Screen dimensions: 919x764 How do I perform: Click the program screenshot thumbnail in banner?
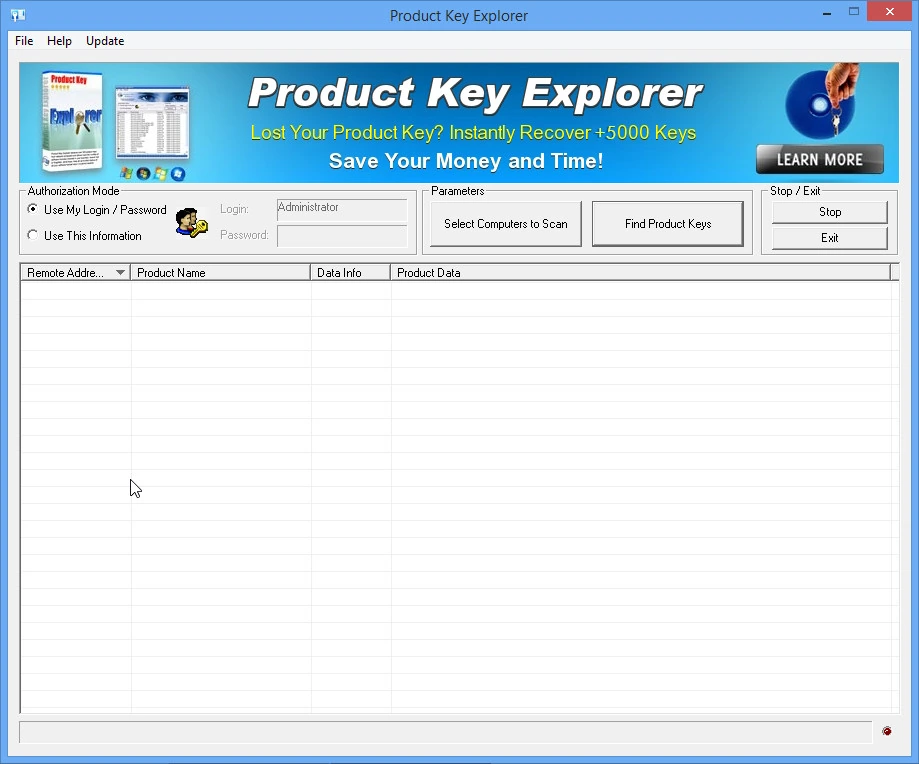tap(152, 123)
